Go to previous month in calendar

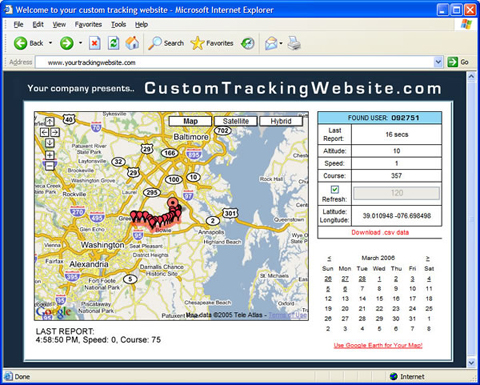(329, 258)
